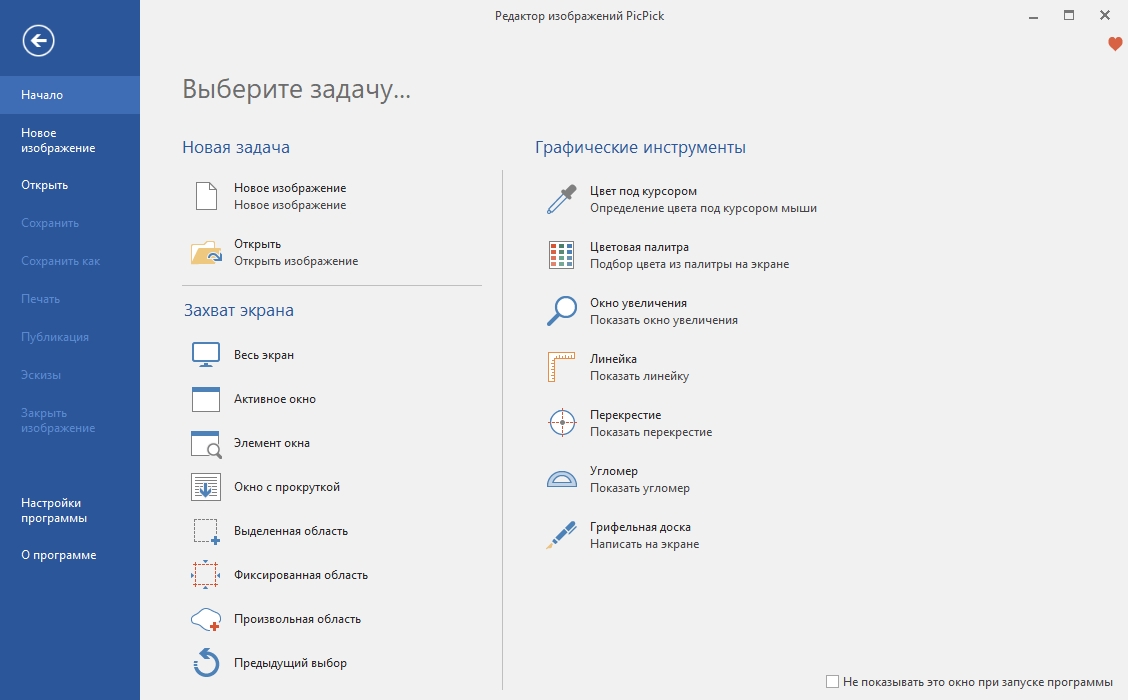Open 'Настройки программы' in the sidebar
This screenshot has width=1128, height=700.
[54, 511]
